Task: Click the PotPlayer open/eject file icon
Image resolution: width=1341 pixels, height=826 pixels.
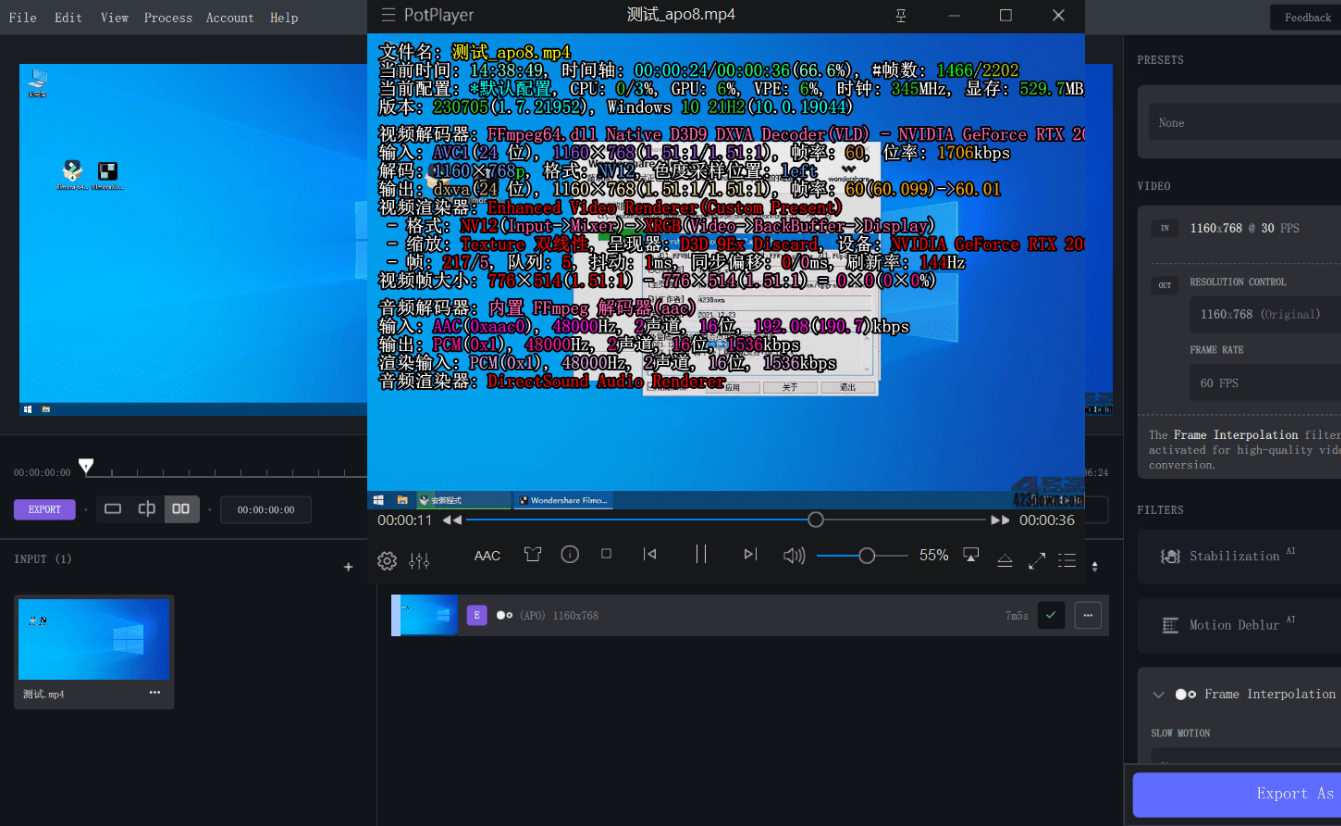Action: [1005, 561]
